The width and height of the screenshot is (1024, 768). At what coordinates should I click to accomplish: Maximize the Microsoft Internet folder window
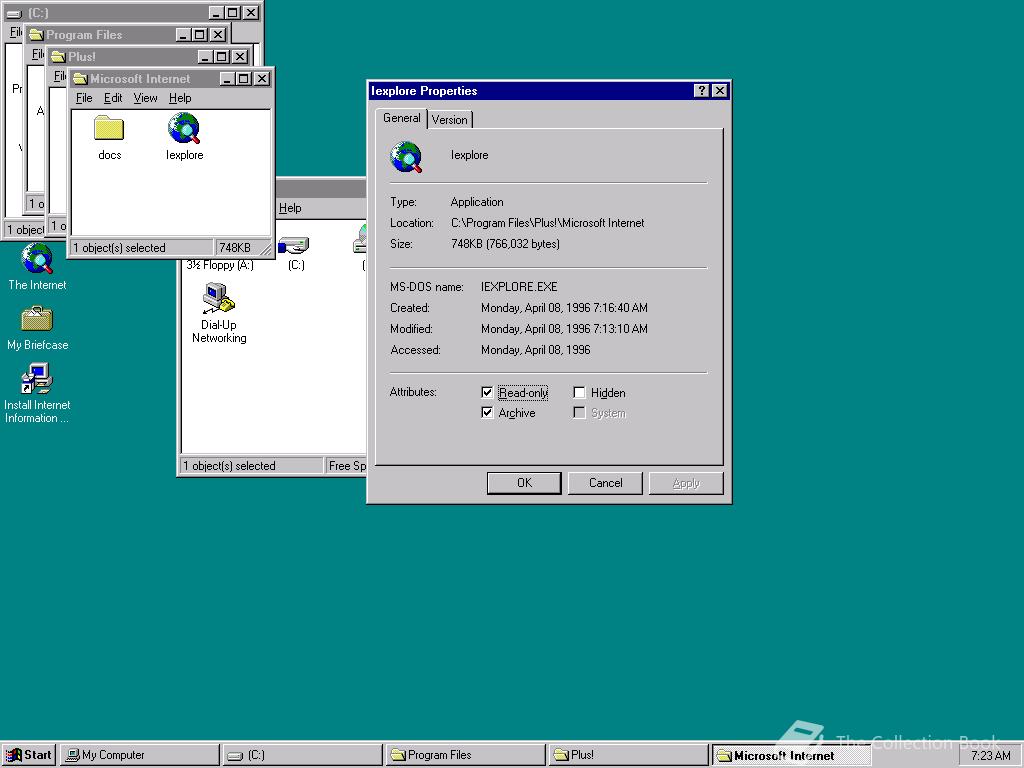244,79
